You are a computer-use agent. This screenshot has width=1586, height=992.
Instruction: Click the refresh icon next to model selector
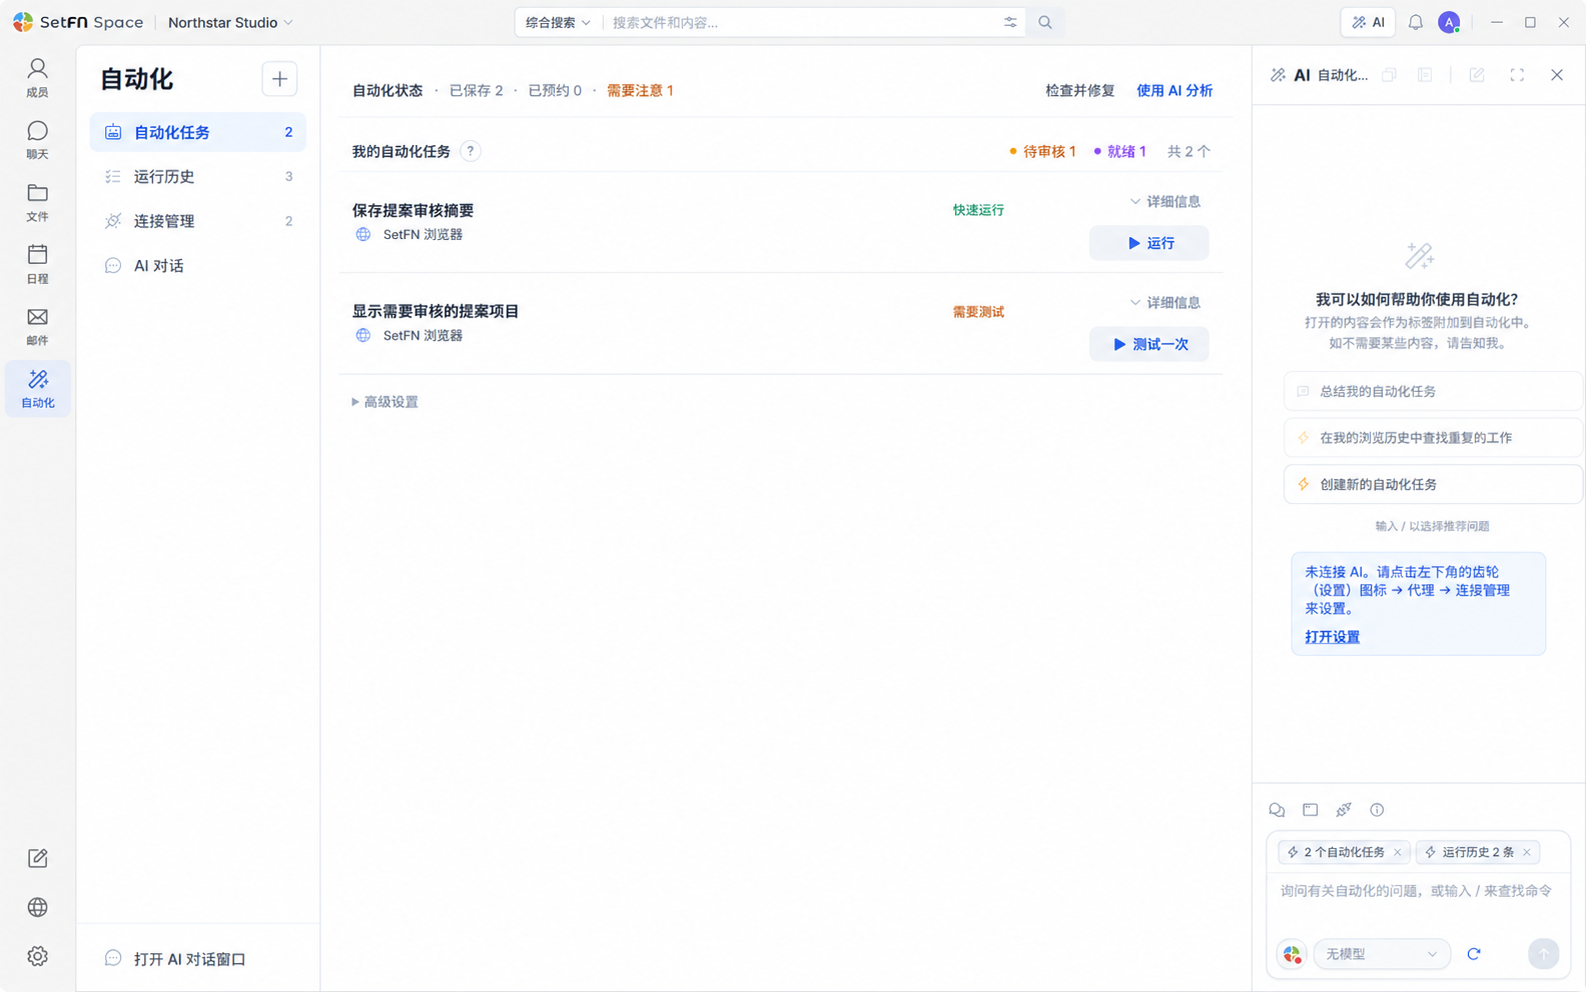[x=1473, y=954]
